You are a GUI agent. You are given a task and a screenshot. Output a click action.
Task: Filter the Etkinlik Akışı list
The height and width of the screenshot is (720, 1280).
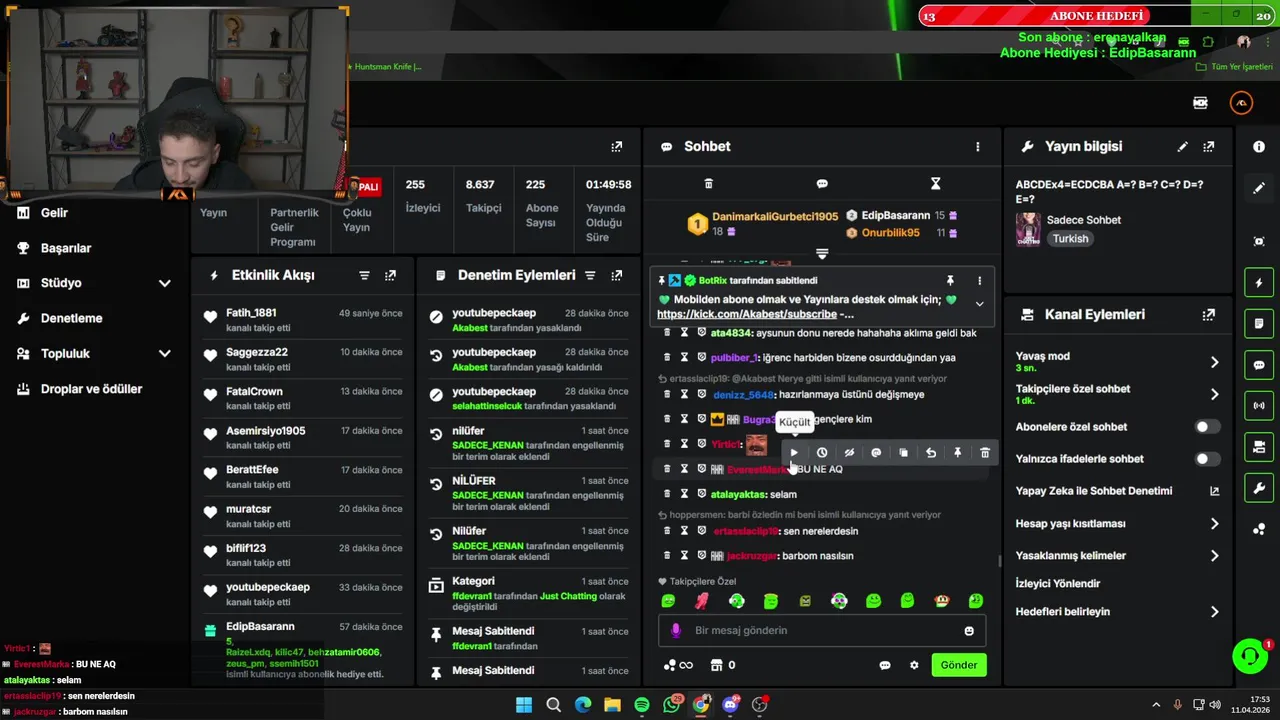(x=364, y=275)
